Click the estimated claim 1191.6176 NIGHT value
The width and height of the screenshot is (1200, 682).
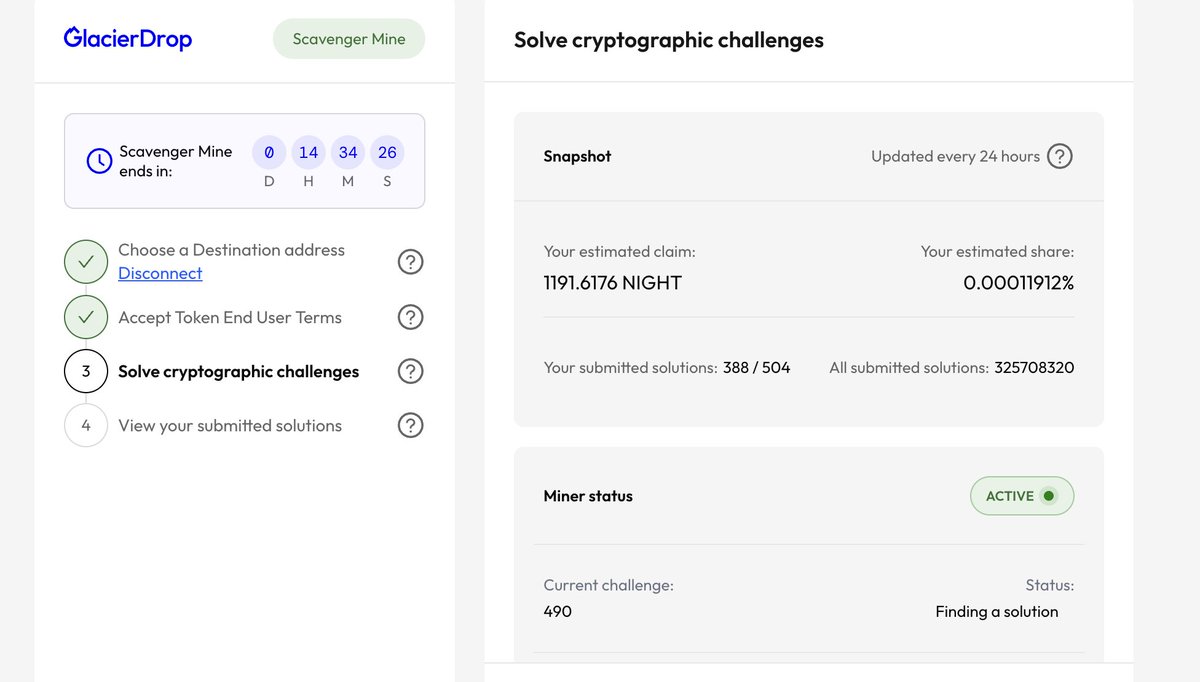click(613, 283)
